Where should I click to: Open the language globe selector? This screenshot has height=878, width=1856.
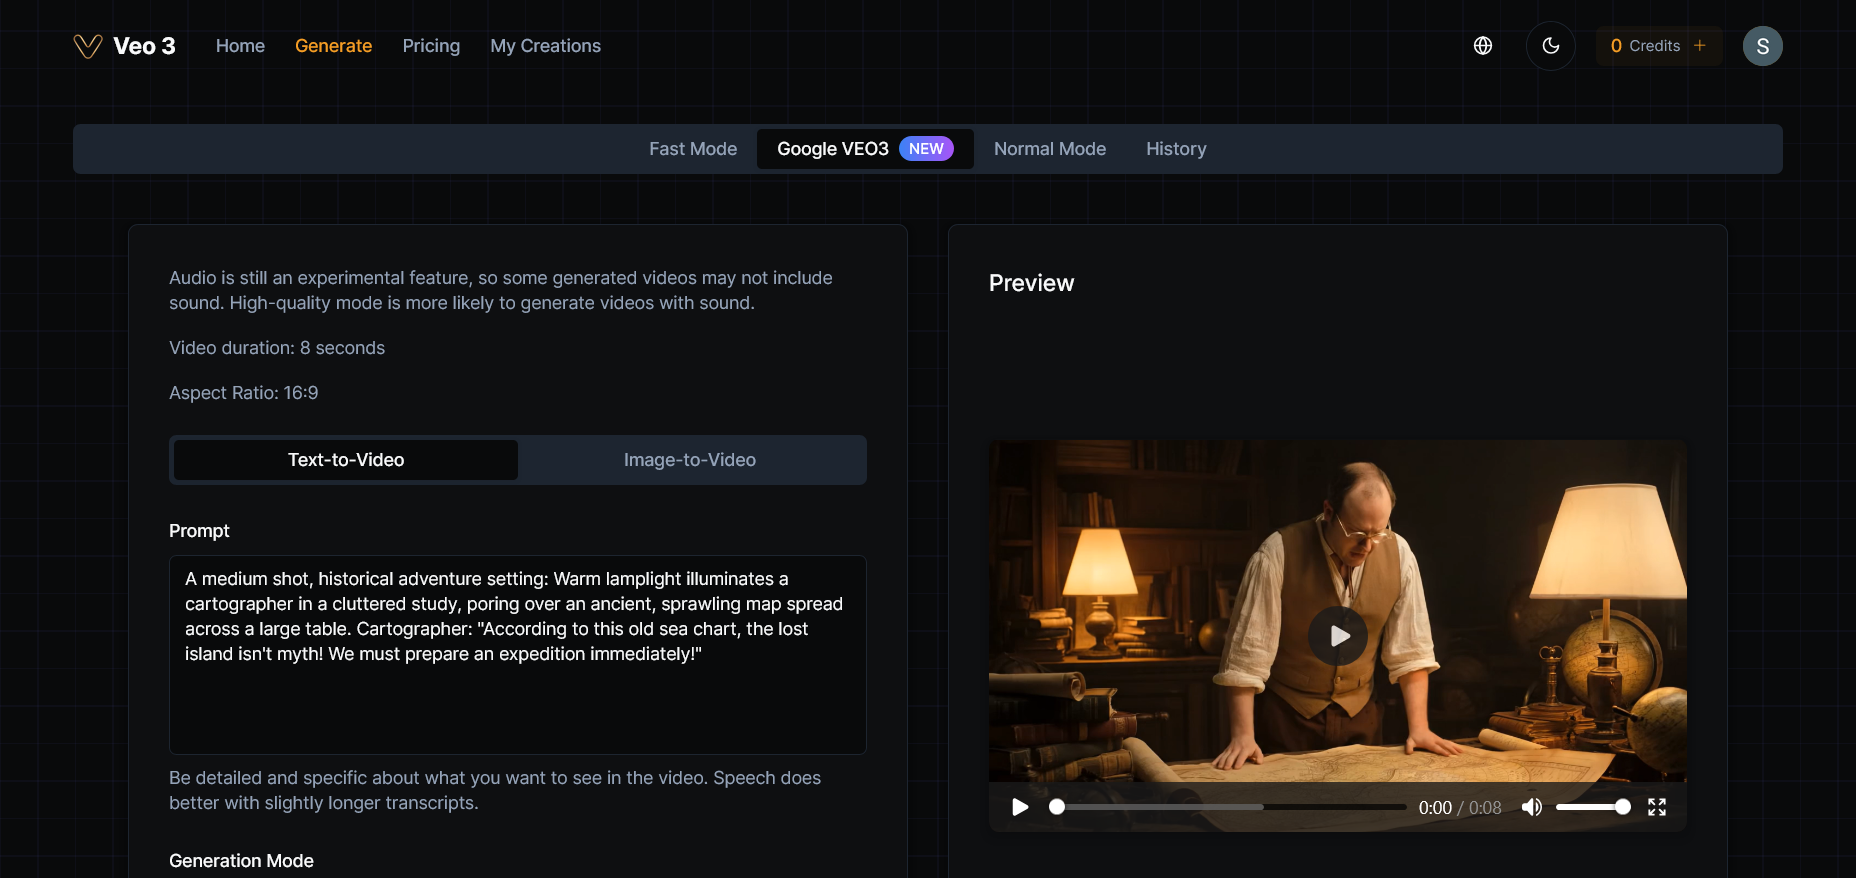click(1483, 46)
